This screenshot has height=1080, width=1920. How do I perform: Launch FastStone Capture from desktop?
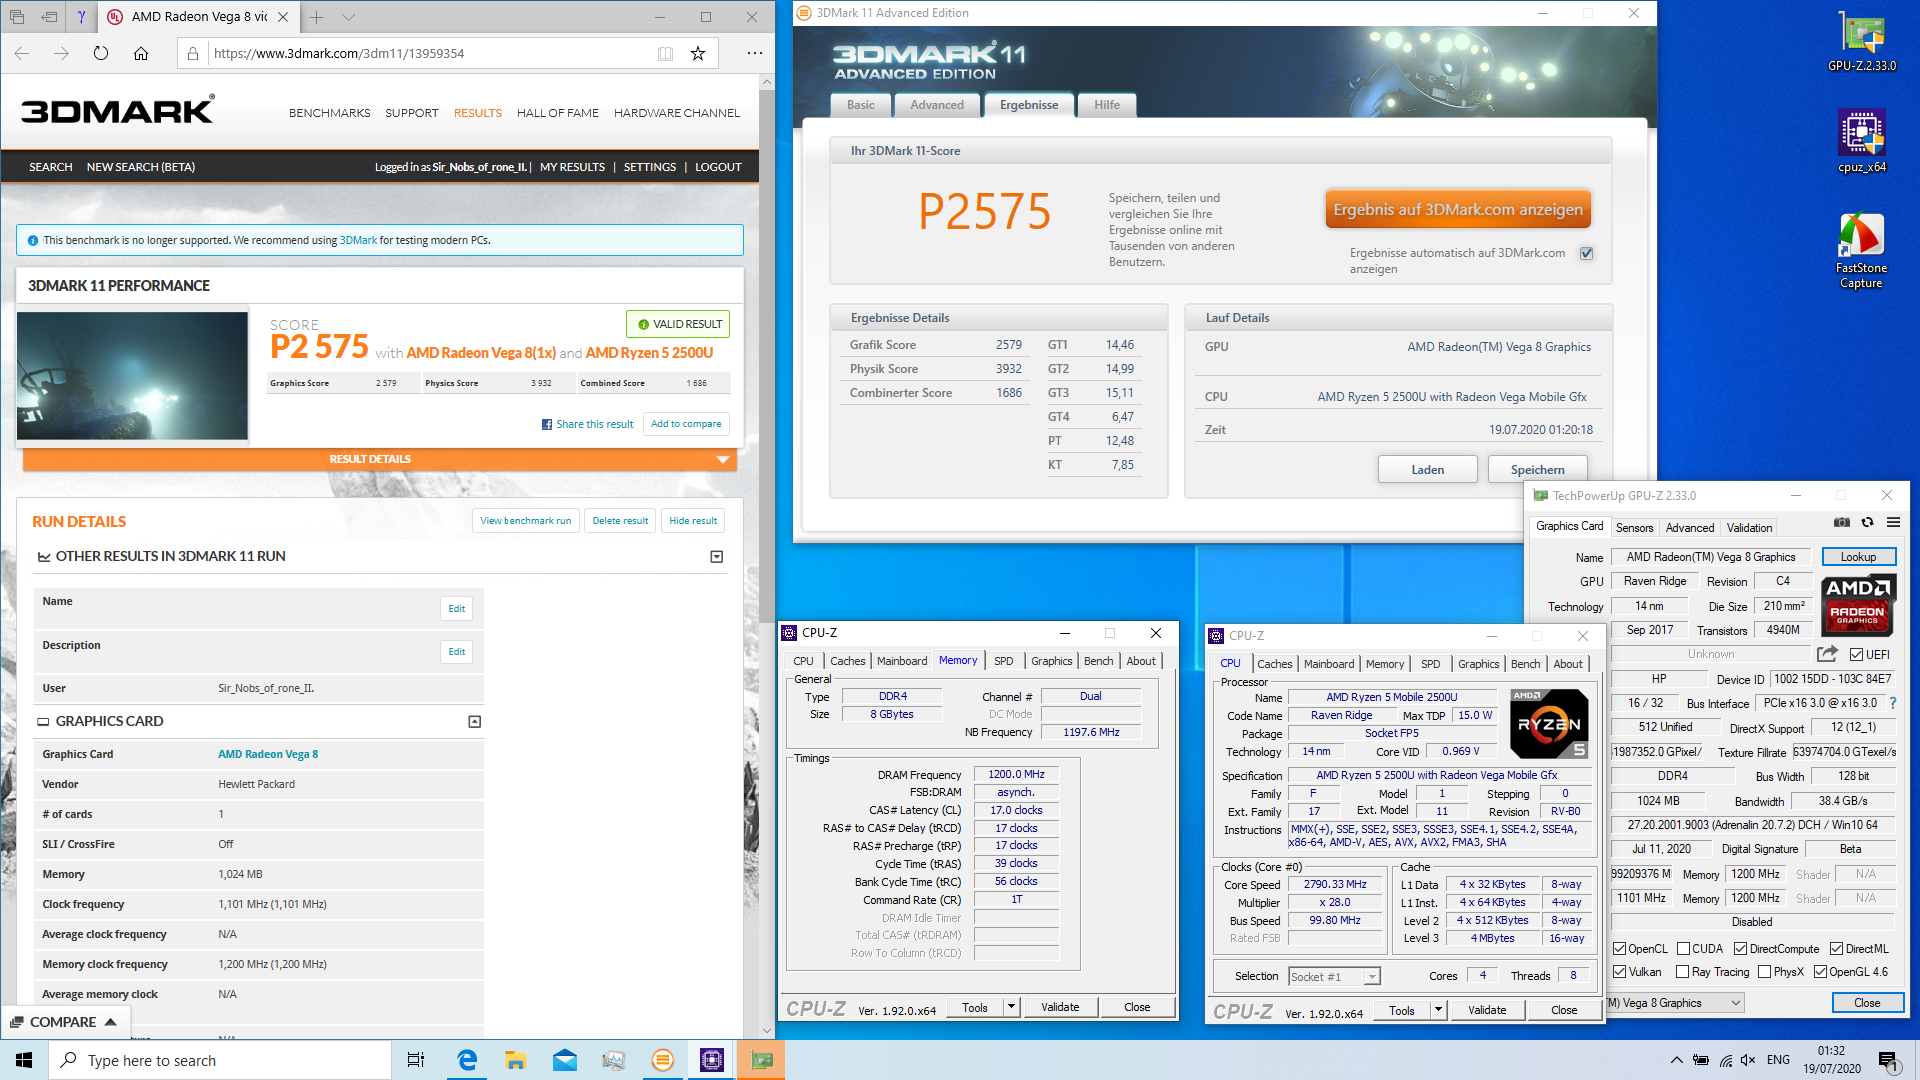point(1861,251)
